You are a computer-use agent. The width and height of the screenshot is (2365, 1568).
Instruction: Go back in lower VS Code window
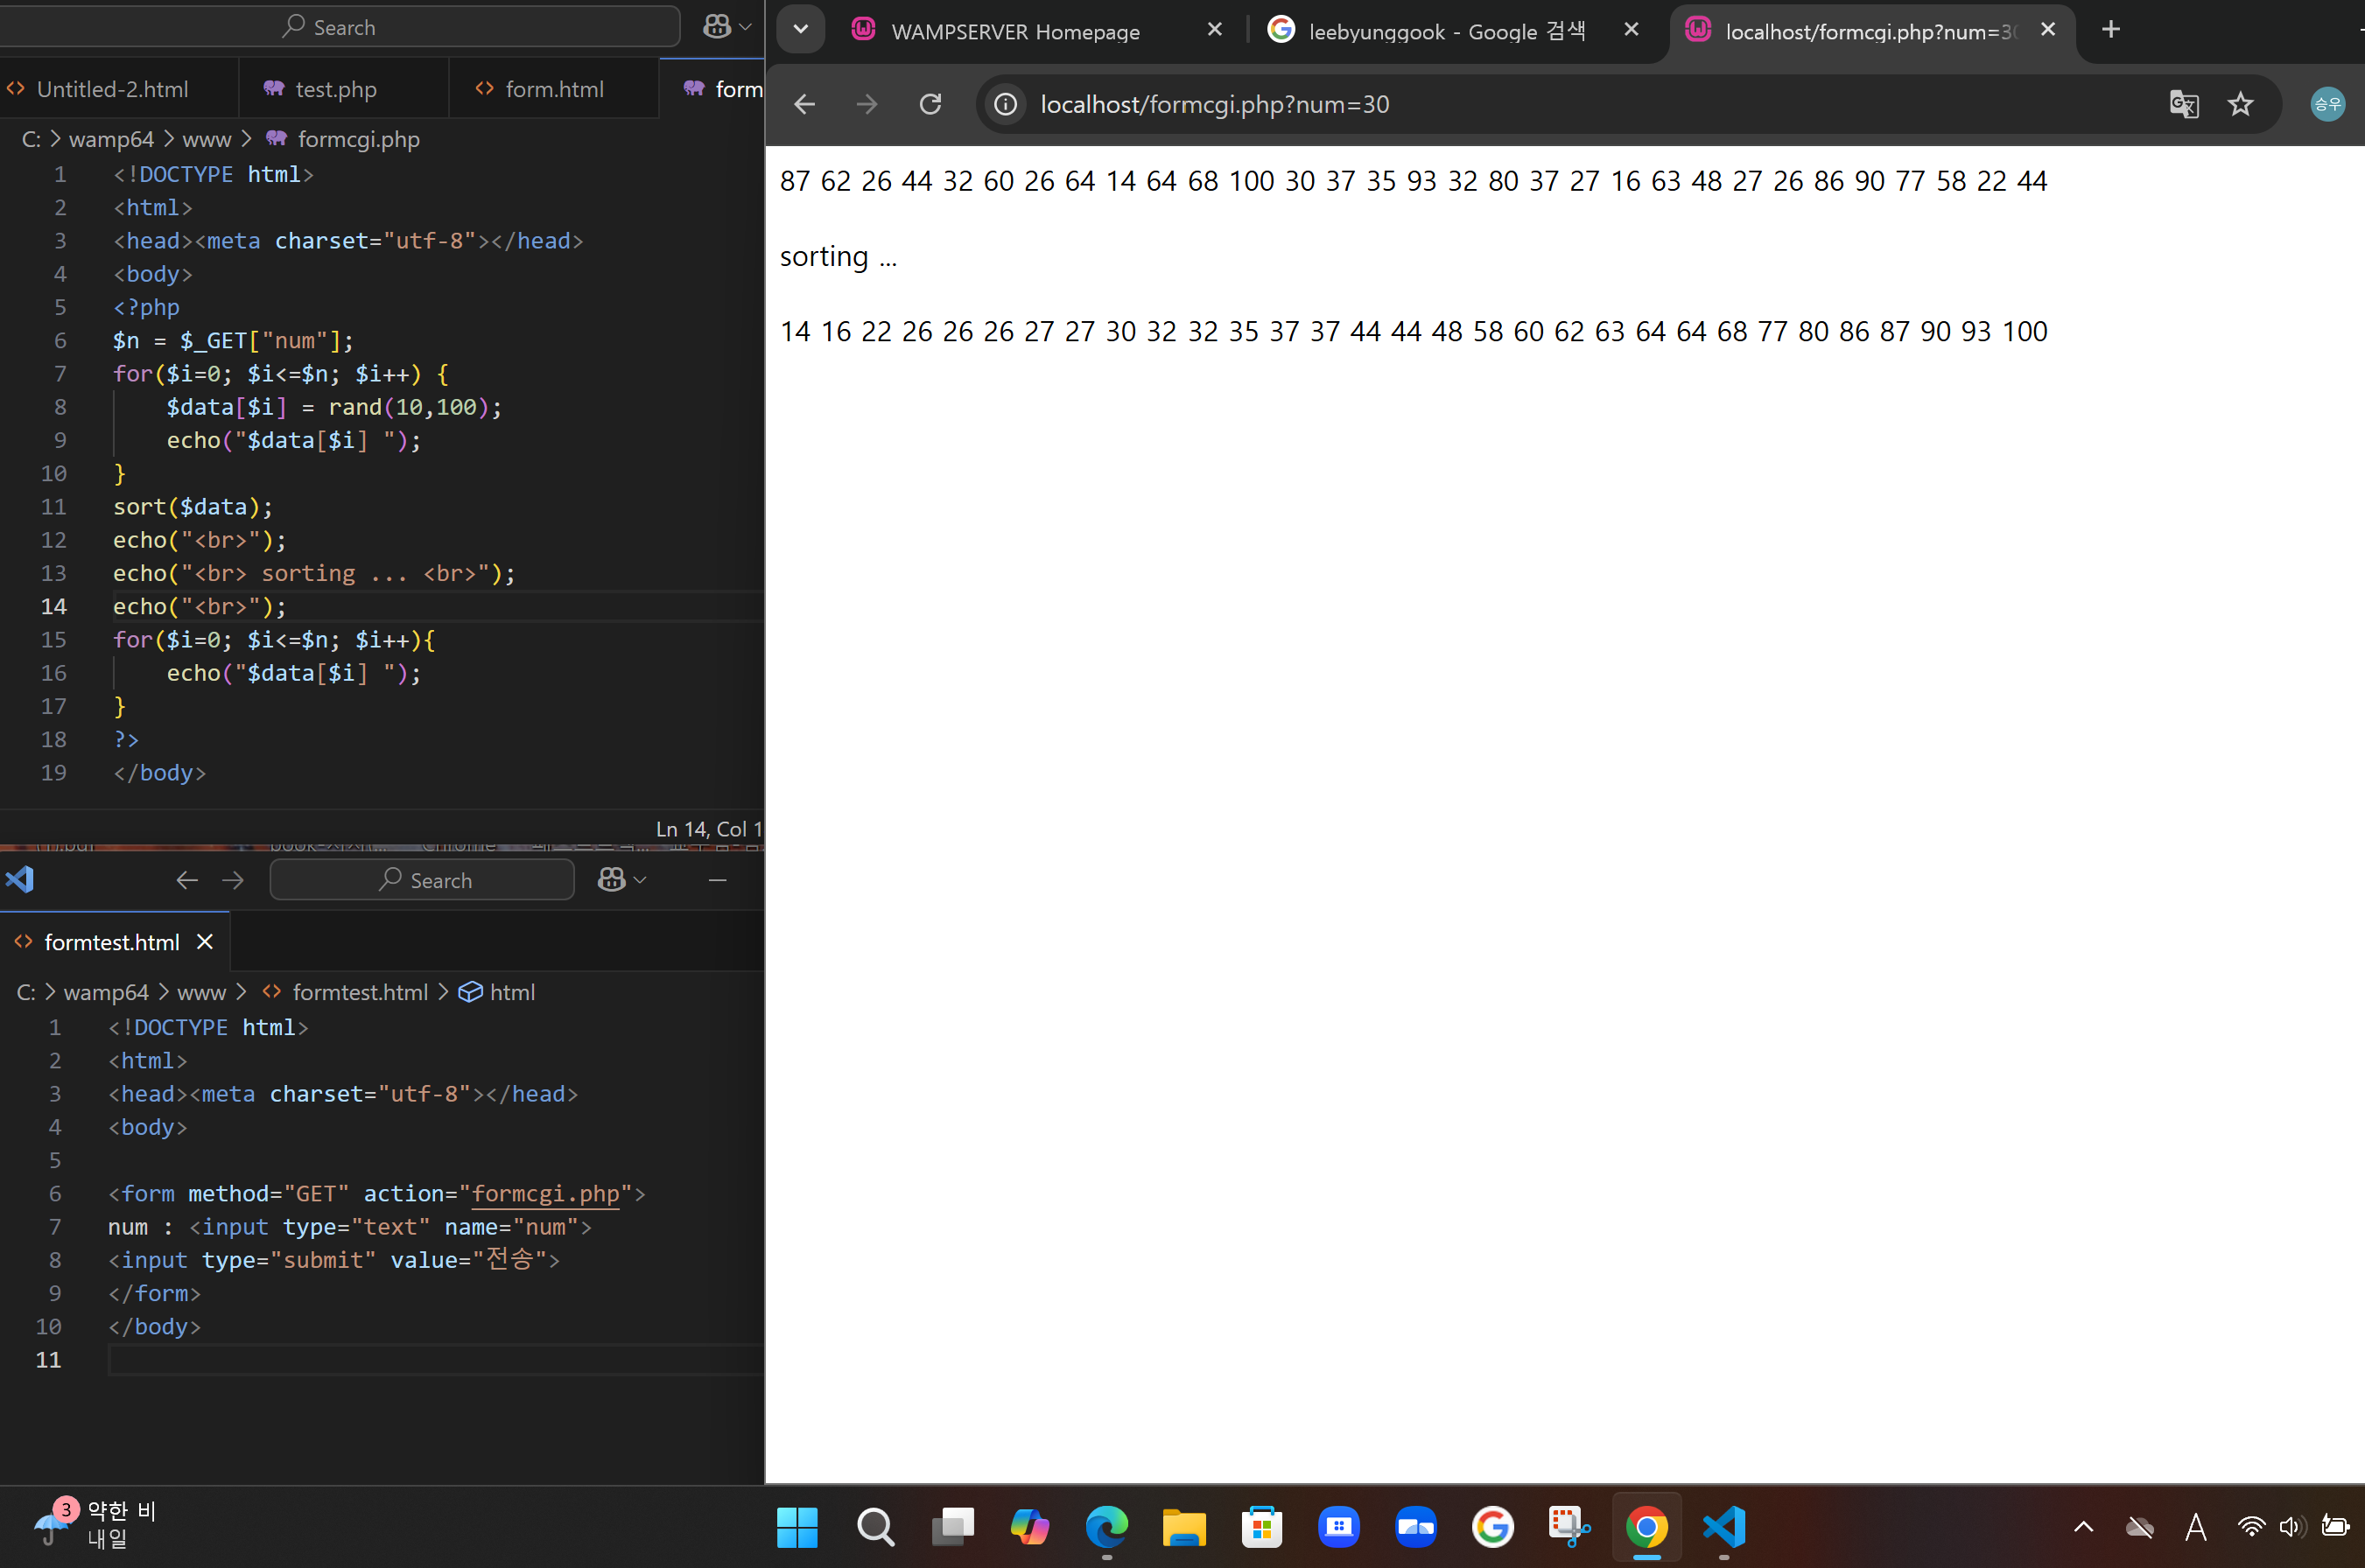point(187,880)
